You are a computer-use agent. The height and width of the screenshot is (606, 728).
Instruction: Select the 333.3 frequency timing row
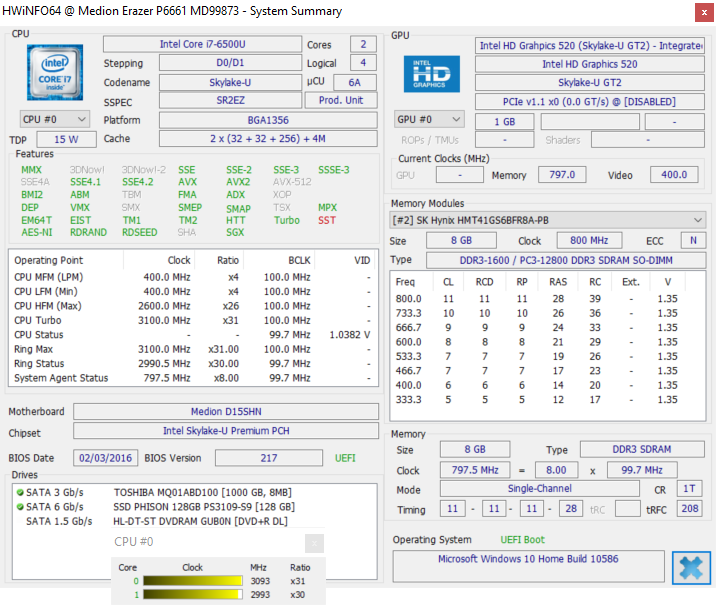coord(548,399)
